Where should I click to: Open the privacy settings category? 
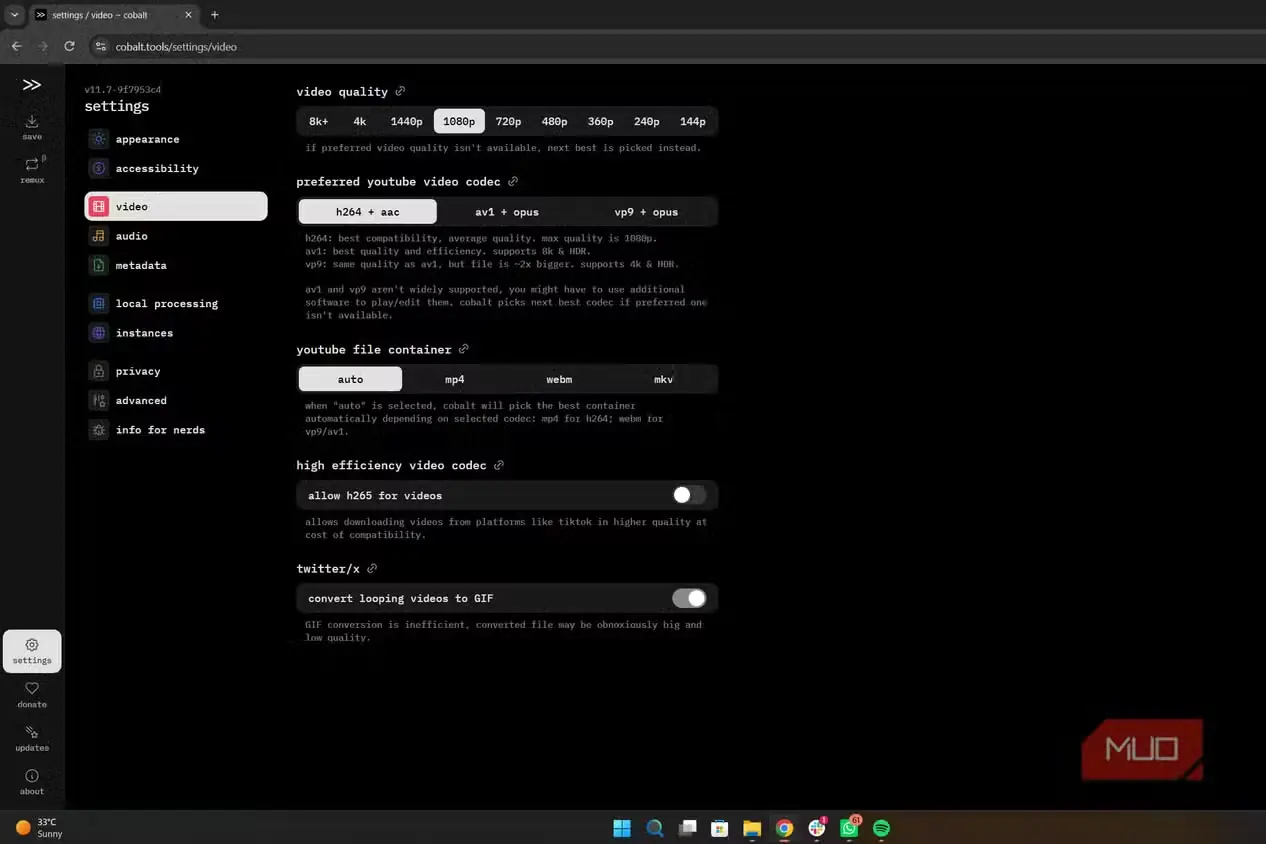(x=176, y=371)
